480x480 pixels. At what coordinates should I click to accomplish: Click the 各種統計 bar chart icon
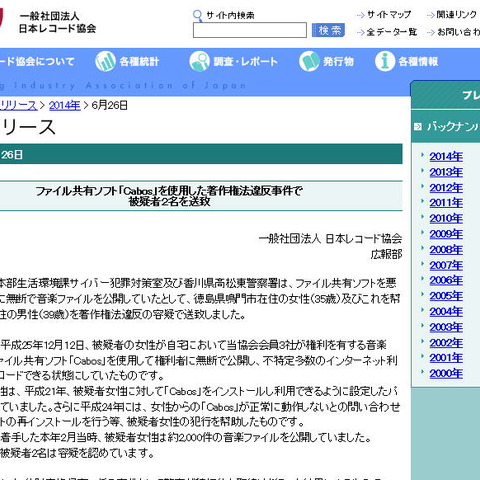click(x=105, y=61)
